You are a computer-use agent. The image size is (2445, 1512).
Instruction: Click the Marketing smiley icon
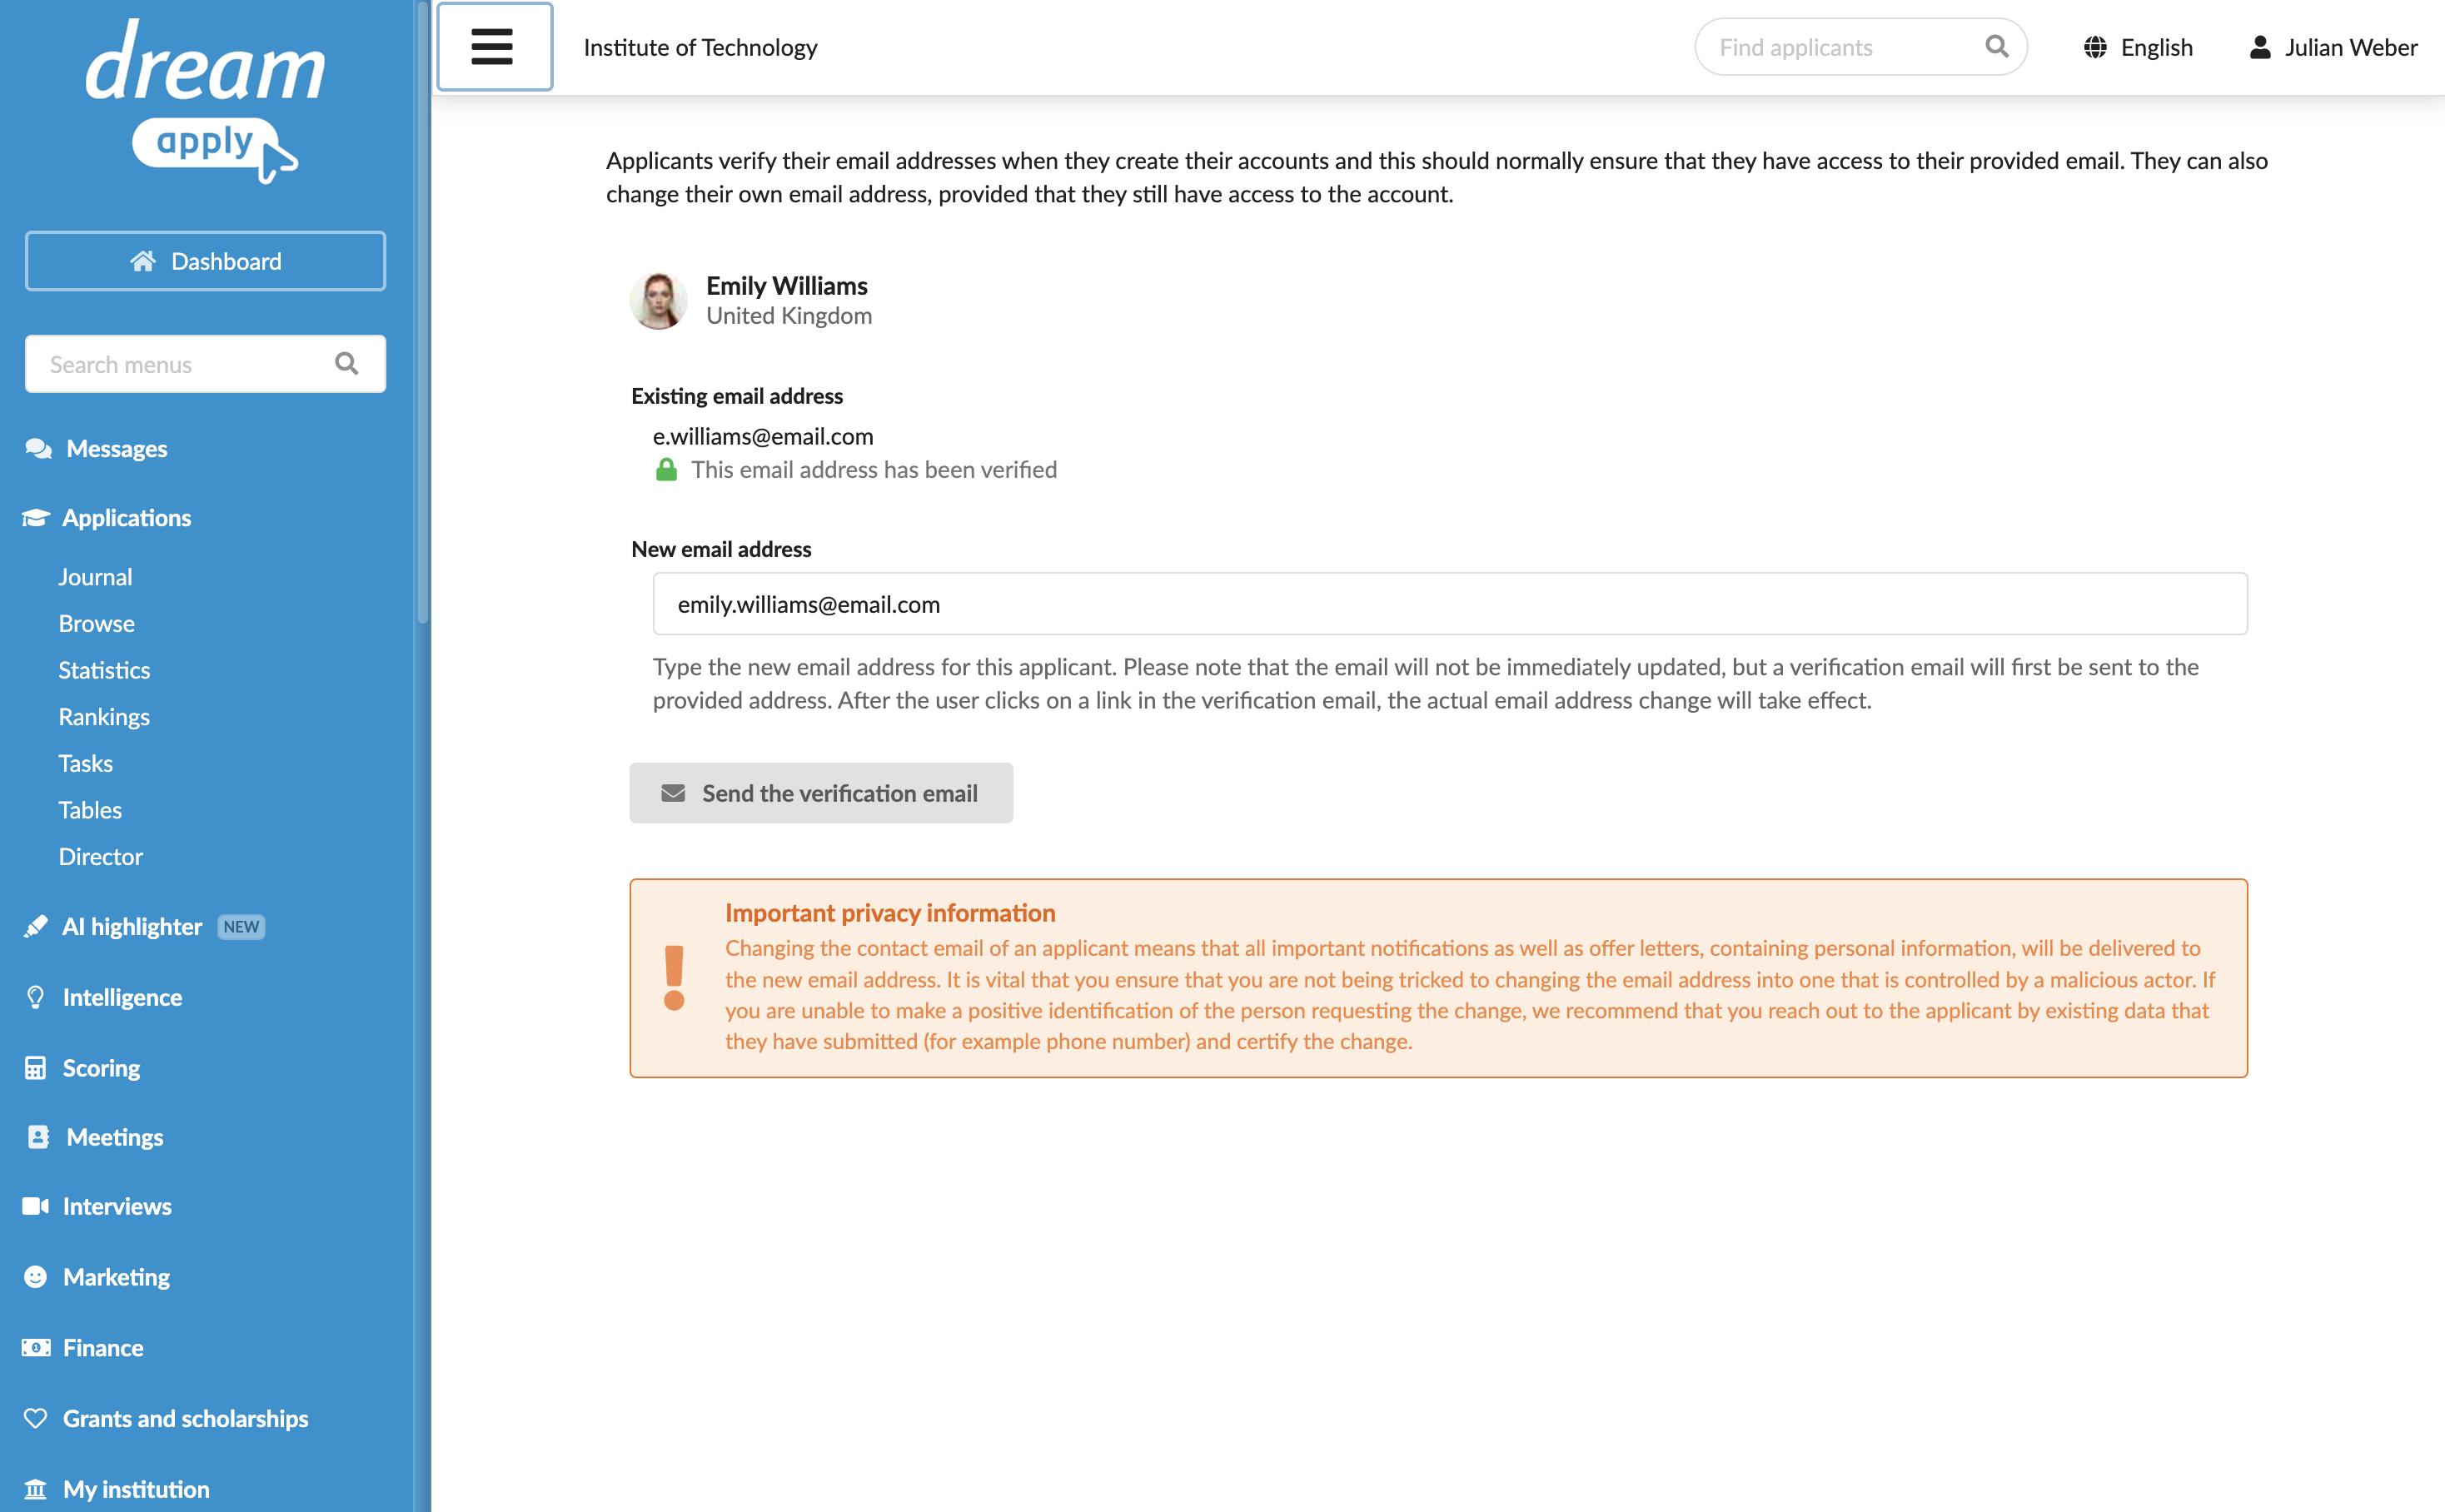(35, 1277)
